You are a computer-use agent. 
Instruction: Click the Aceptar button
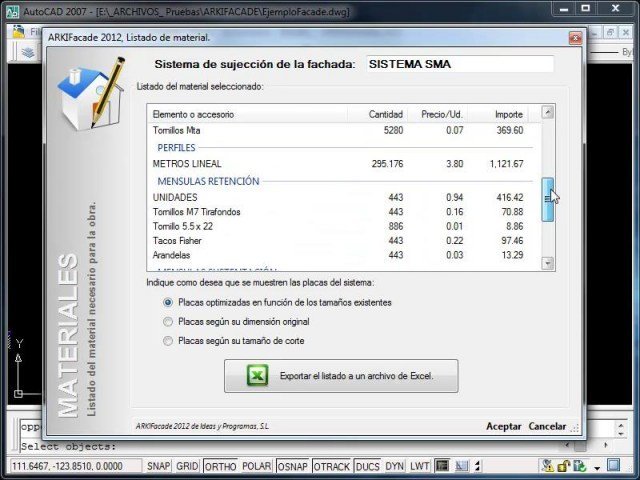tap(503, 426)
